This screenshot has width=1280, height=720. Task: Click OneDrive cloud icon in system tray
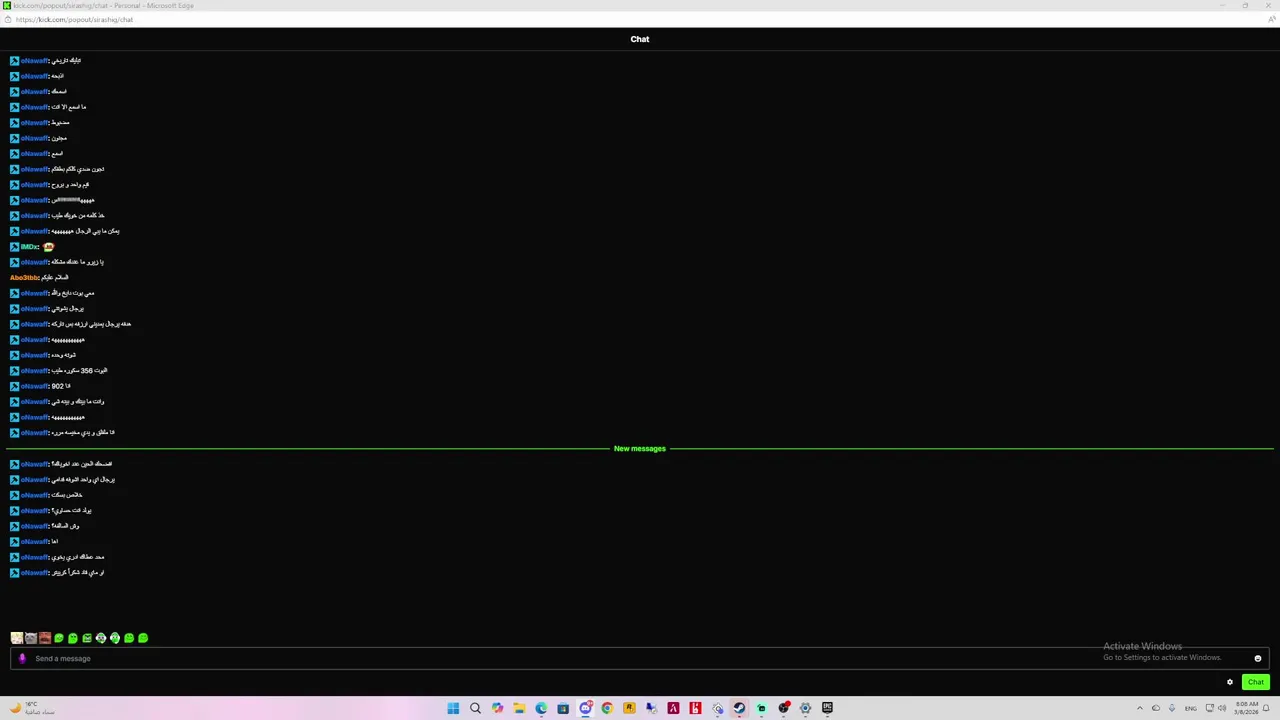[x=1156, y=708]
